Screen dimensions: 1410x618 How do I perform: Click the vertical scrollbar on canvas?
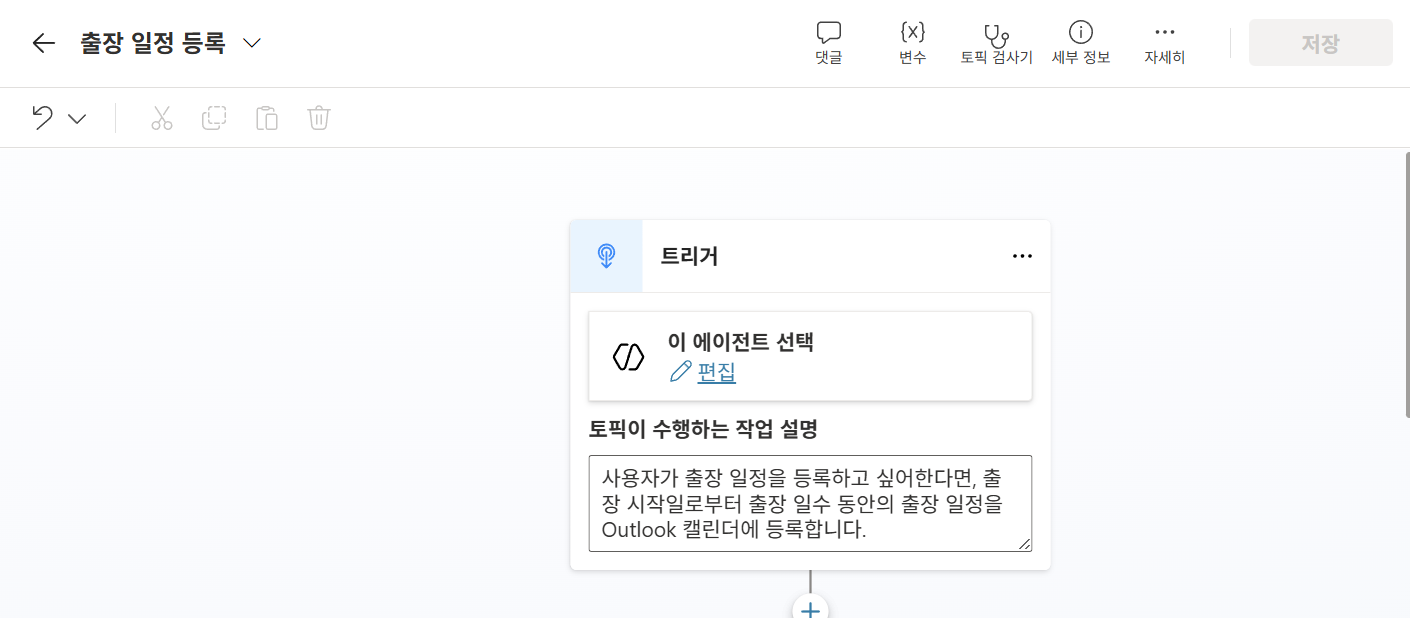[1406, 285]
